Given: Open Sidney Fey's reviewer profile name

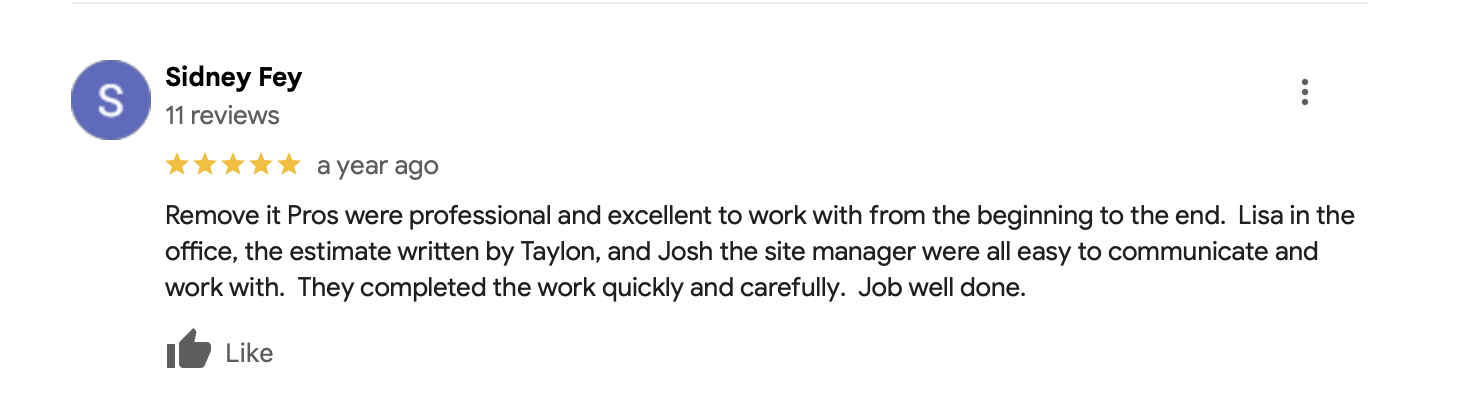Looking at the screenshot, I should point(234,78).
